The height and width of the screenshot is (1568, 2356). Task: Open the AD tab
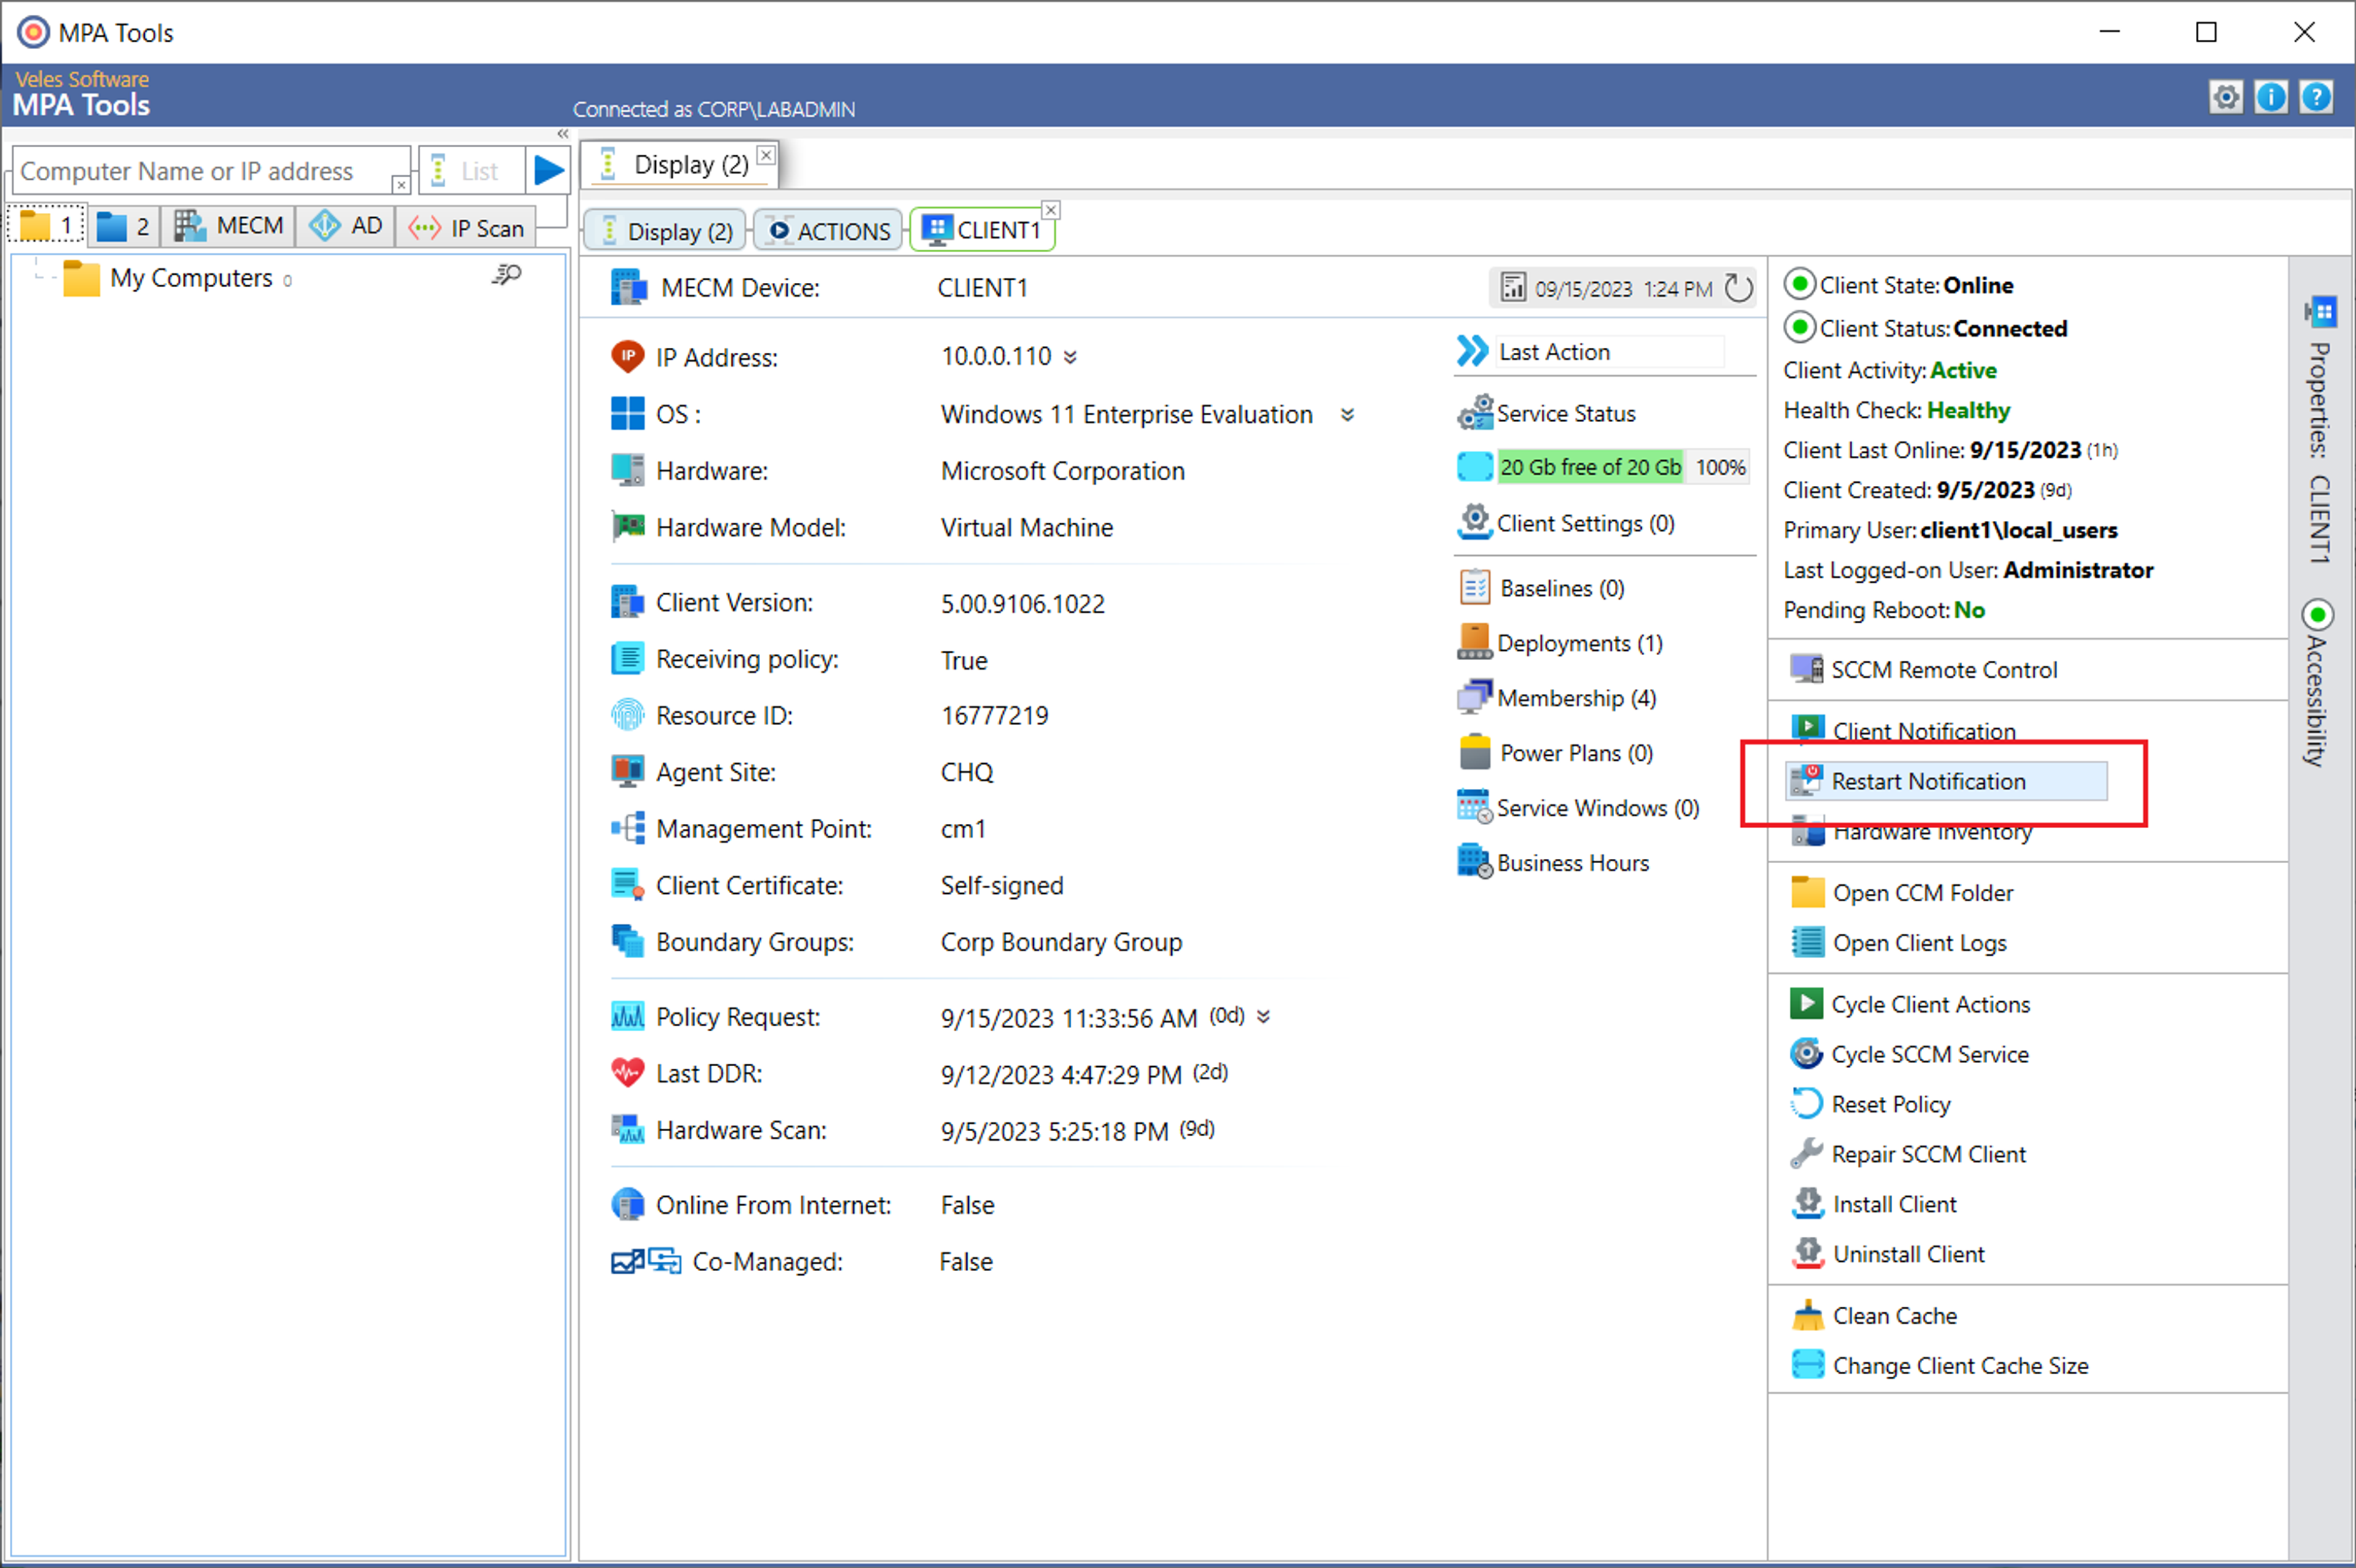346,226
